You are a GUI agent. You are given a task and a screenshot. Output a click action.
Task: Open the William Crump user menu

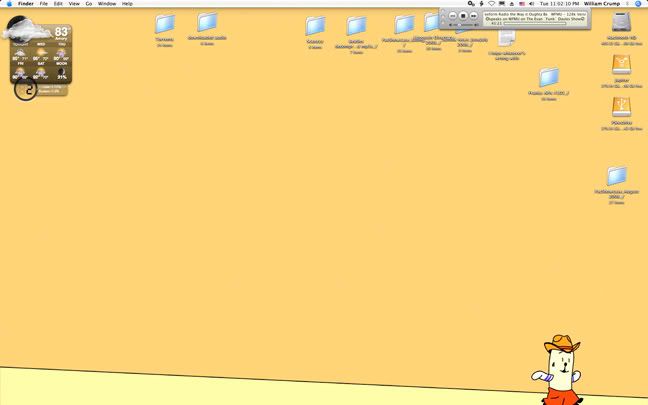[x=602, y=4]
